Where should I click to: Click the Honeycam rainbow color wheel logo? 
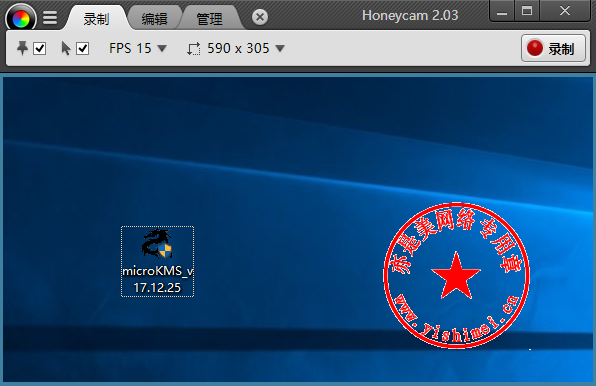(21, 17)
